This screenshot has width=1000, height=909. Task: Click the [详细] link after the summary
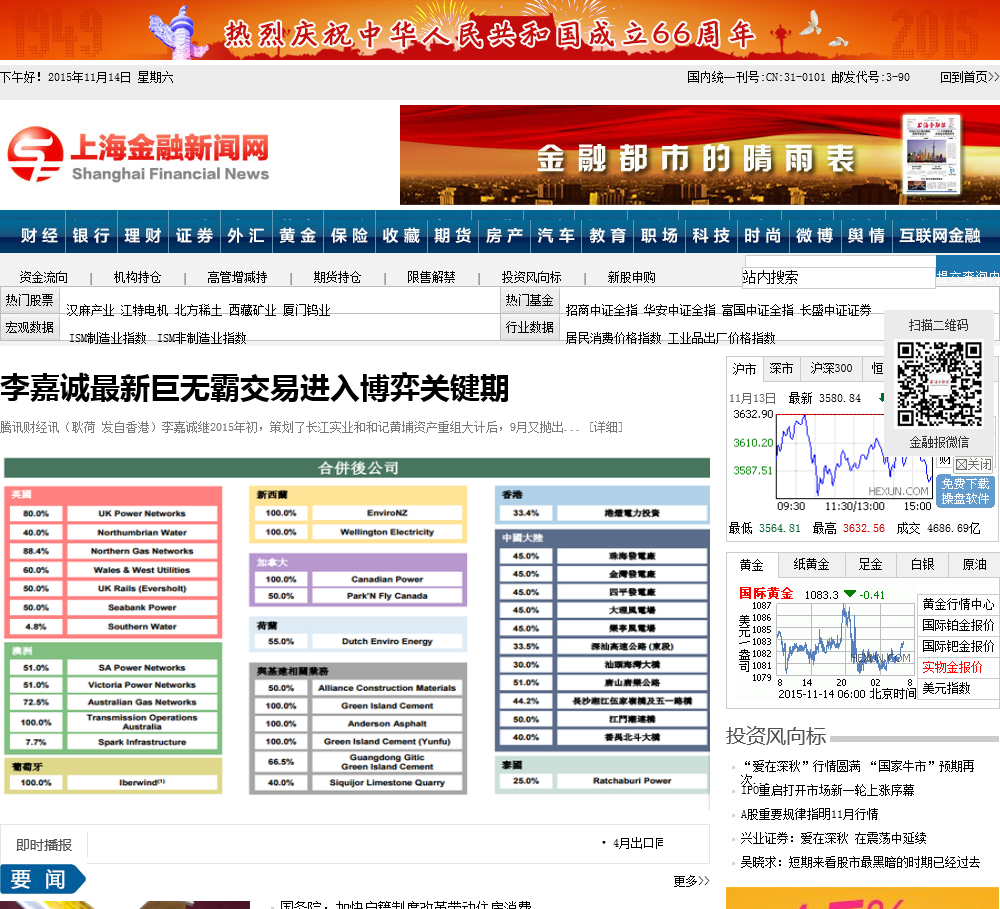(x=605, y=427)
